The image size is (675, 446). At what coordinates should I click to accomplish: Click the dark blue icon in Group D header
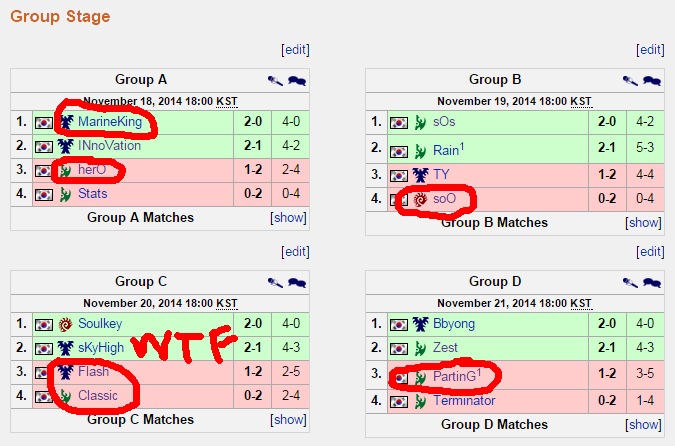point(652,282)
